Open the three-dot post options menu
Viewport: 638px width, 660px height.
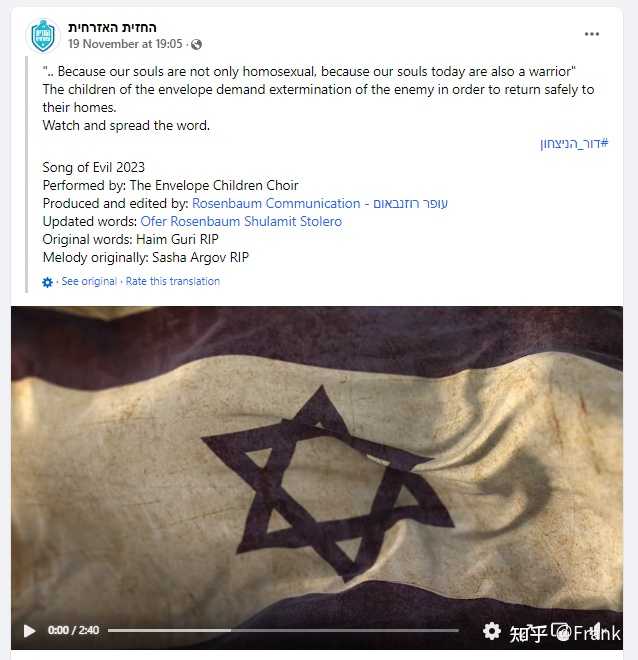591,34
